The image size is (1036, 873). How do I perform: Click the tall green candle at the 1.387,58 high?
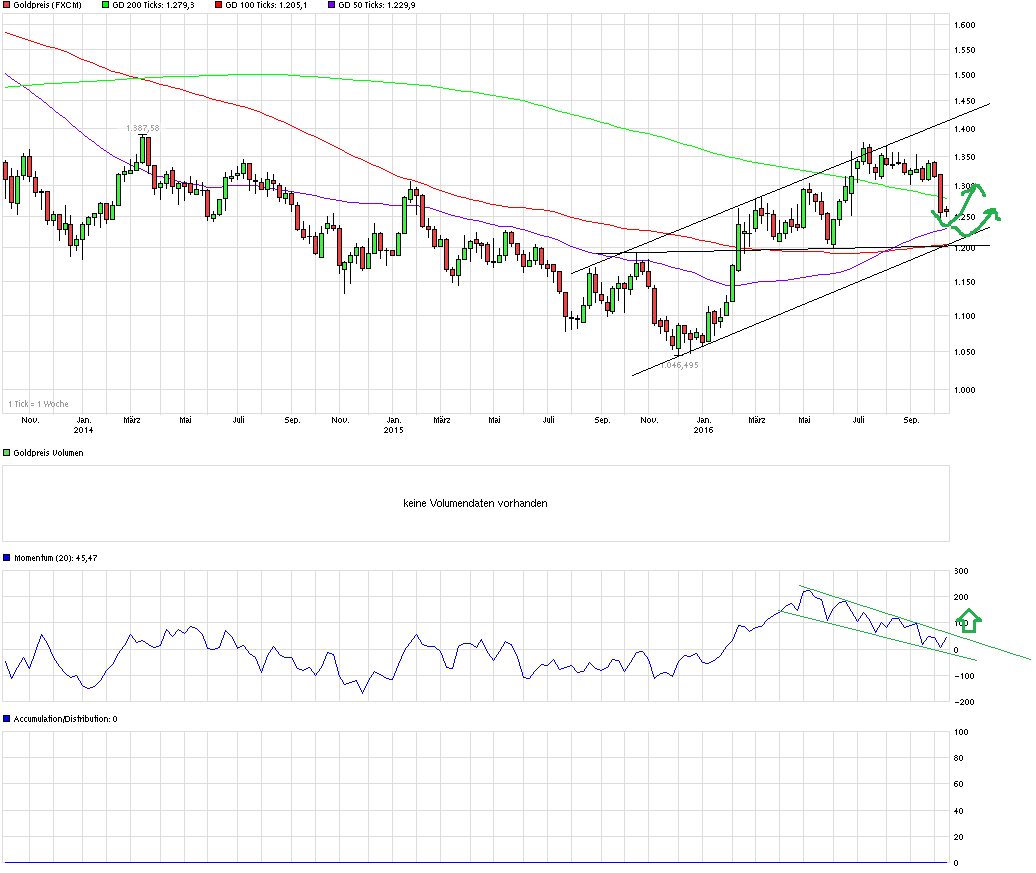point(142,150)
